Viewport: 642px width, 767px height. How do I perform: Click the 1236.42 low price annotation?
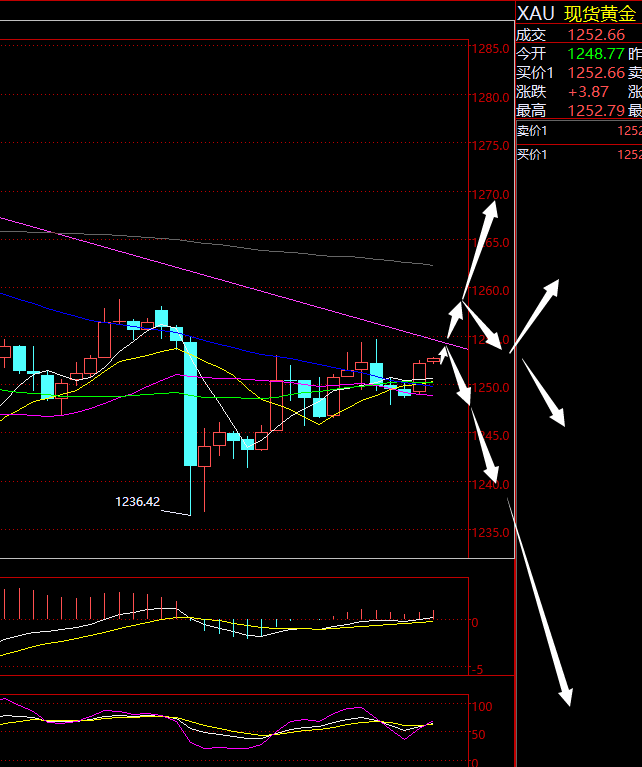pos(138,501)
